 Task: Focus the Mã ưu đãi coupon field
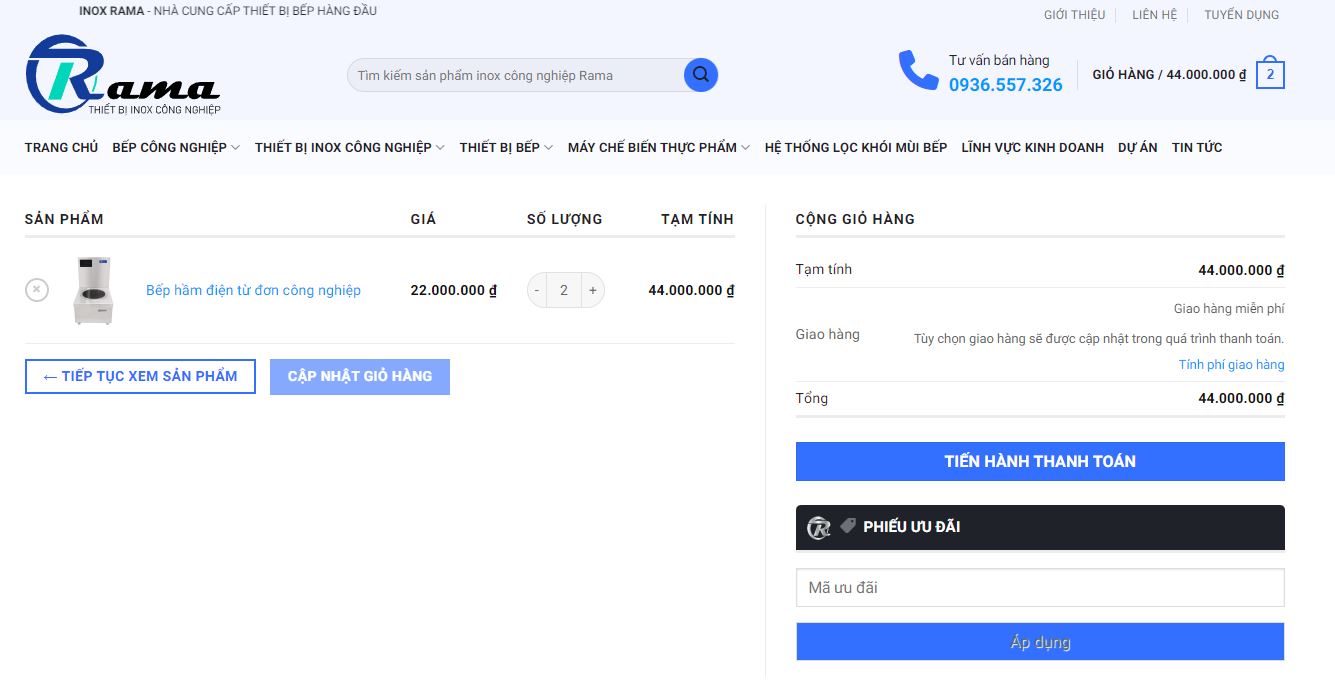1040,588
